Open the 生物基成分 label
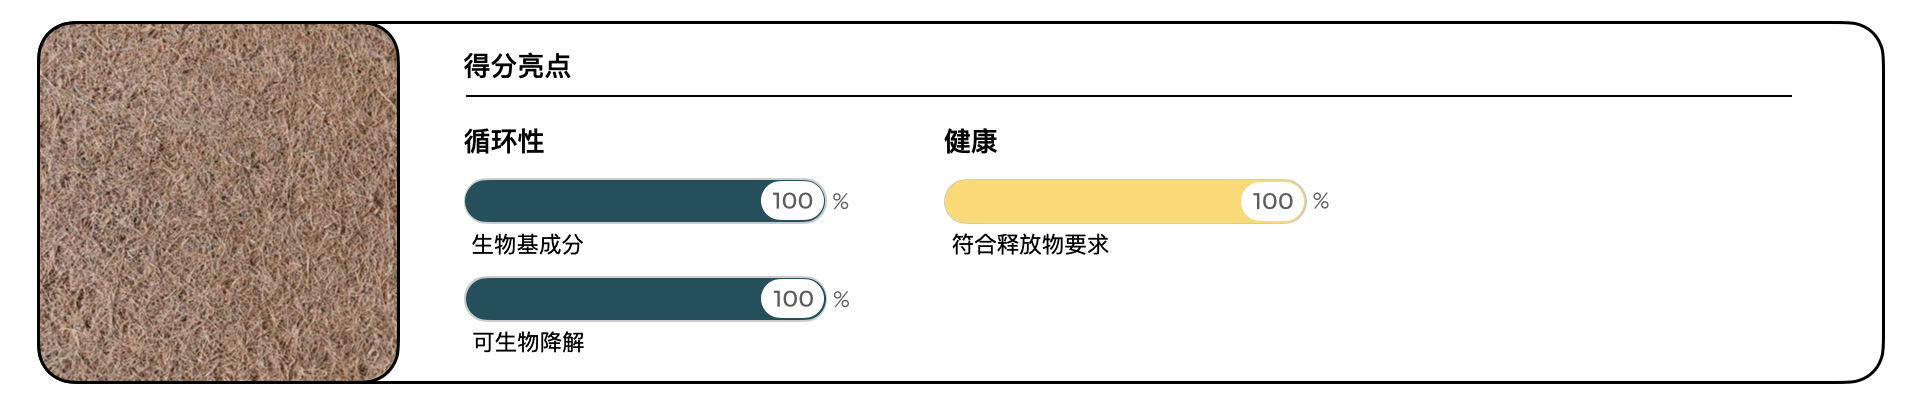Screen dimensions: 1920x402 pos(527,244)
